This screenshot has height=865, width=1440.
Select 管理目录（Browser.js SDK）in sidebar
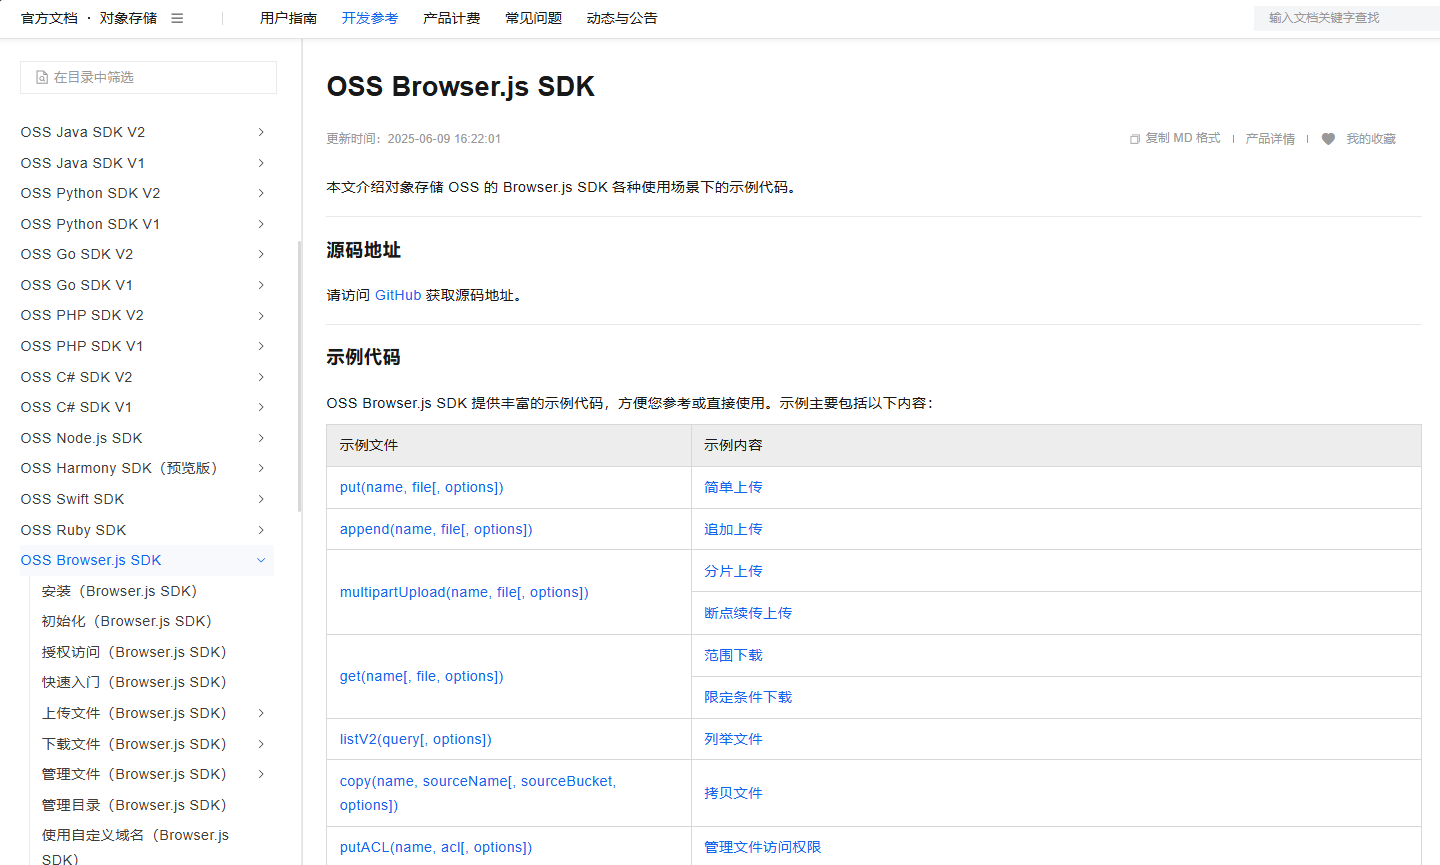(134, 805)
